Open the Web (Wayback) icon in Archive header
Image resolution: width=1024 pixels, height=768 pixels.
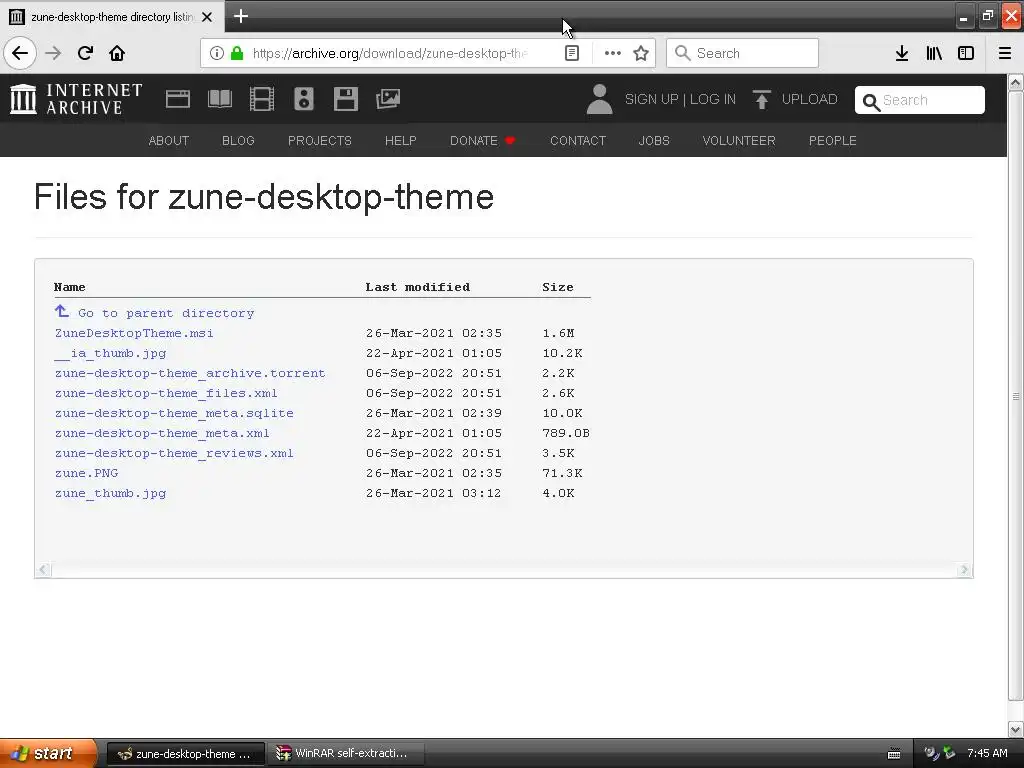(178, 99)
